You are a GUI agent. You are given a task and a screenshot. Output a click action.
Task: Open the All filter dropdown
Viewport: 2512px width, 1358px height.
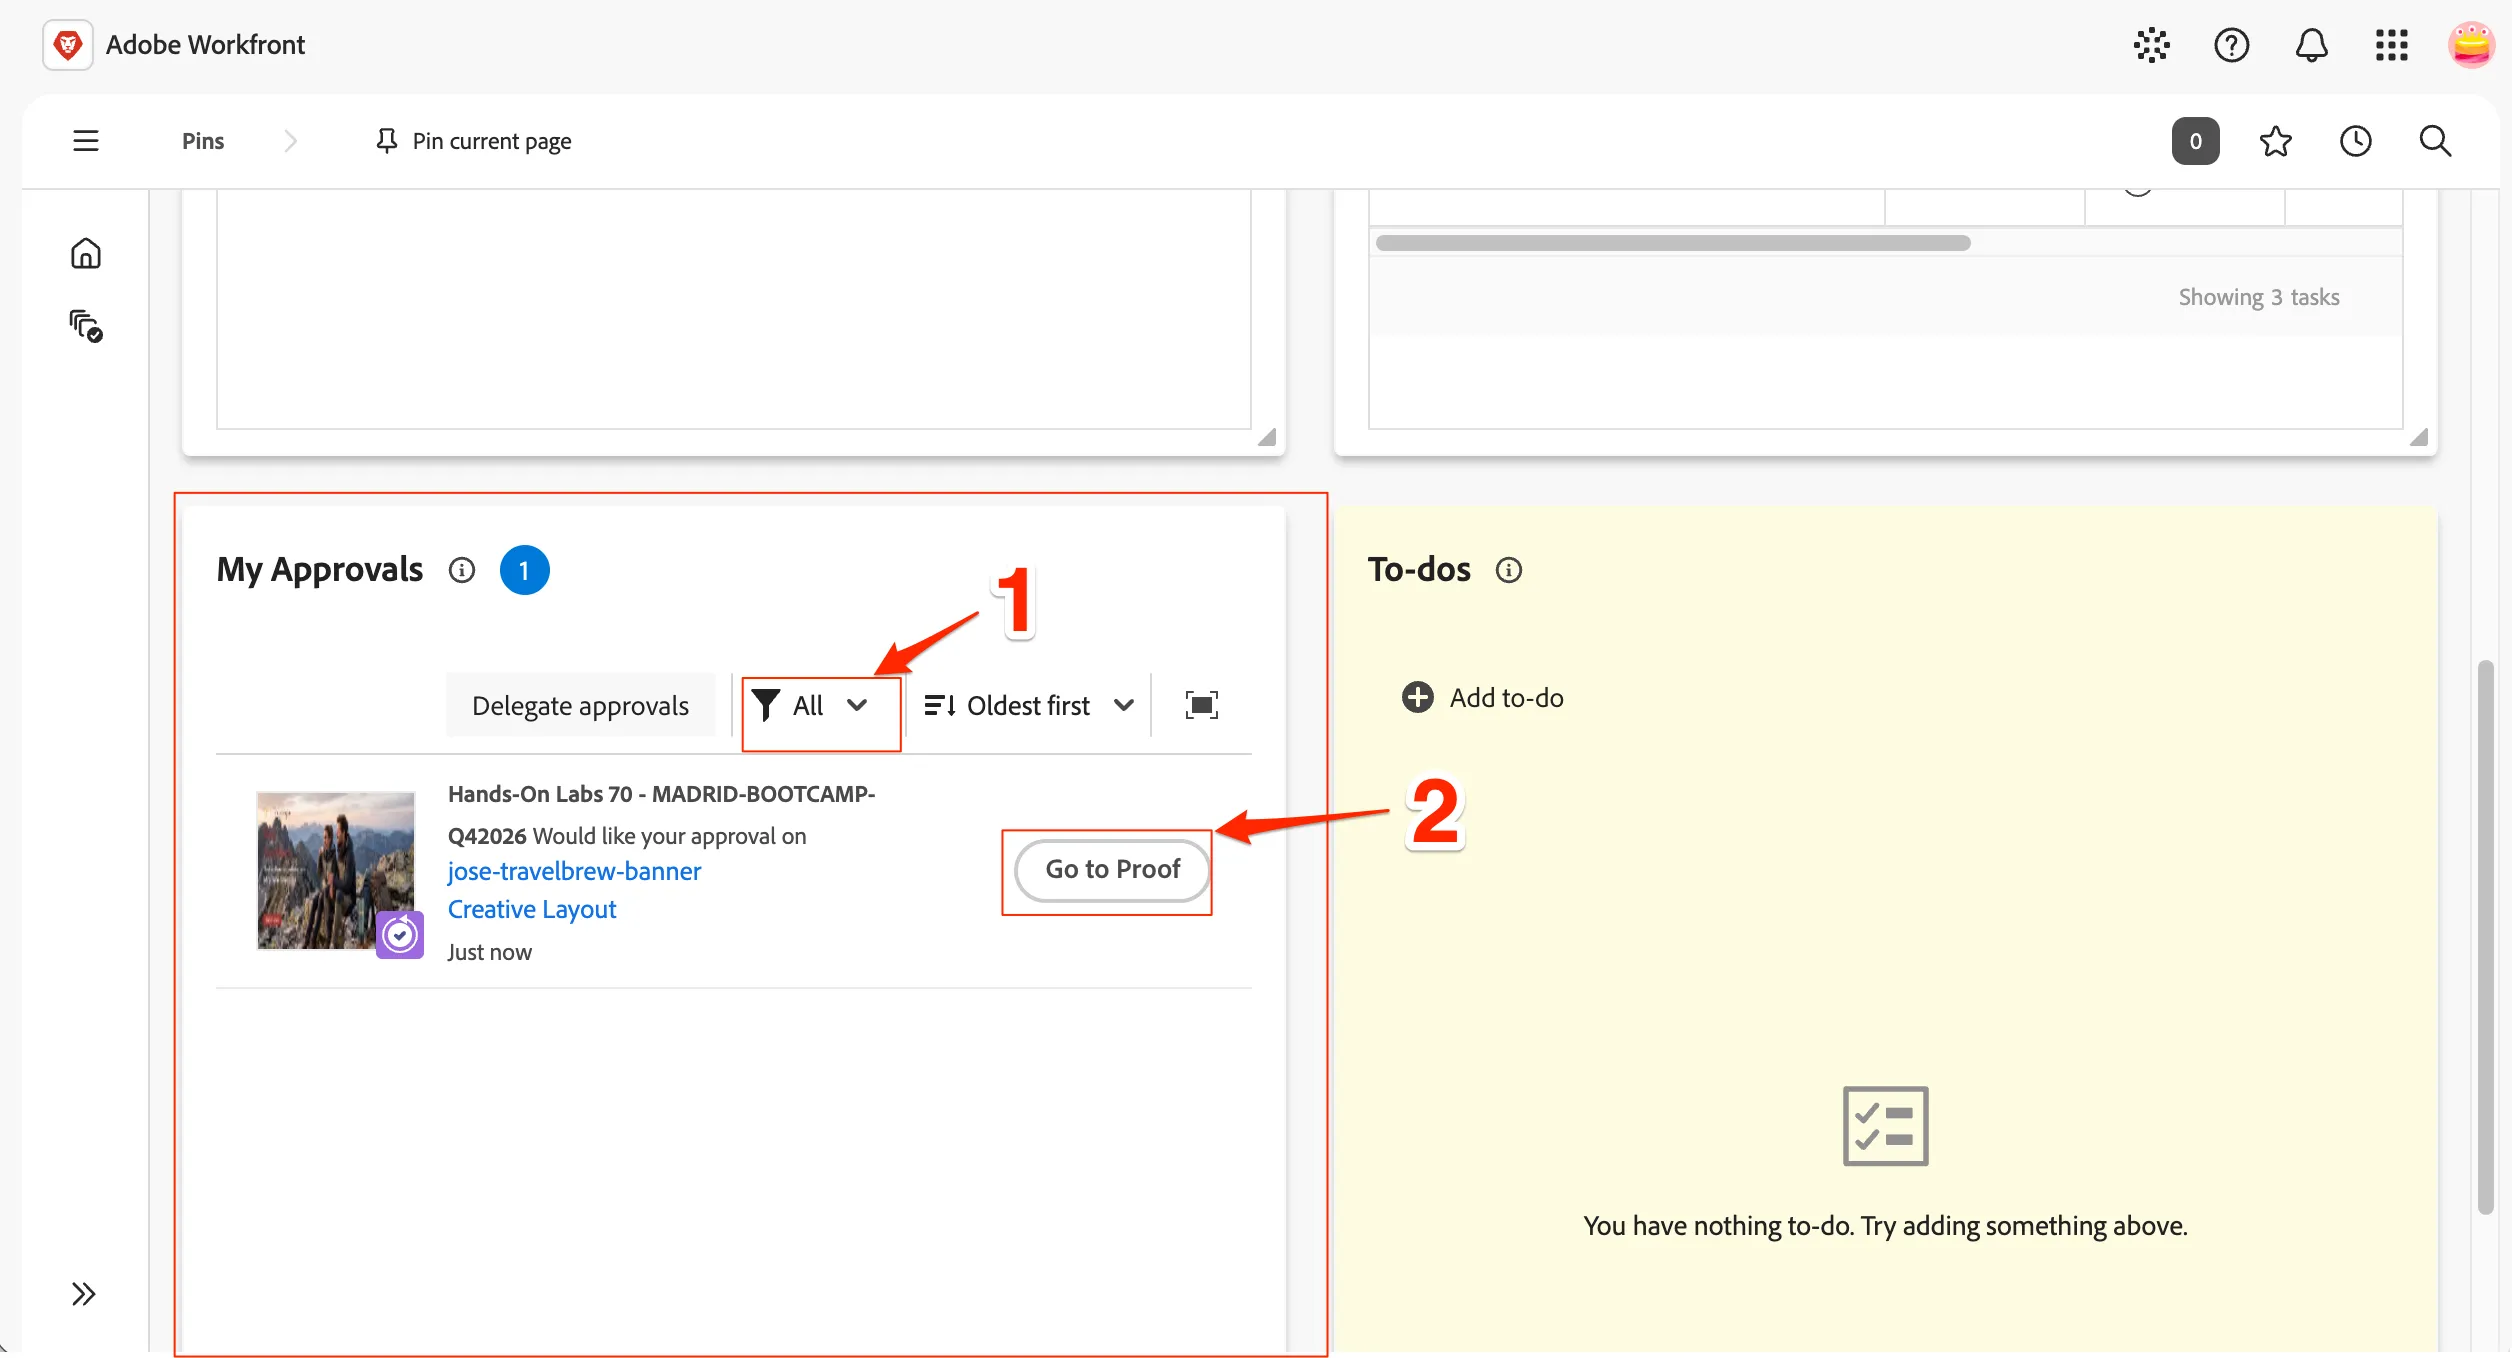pyautogui.click(x=809, y=705)
